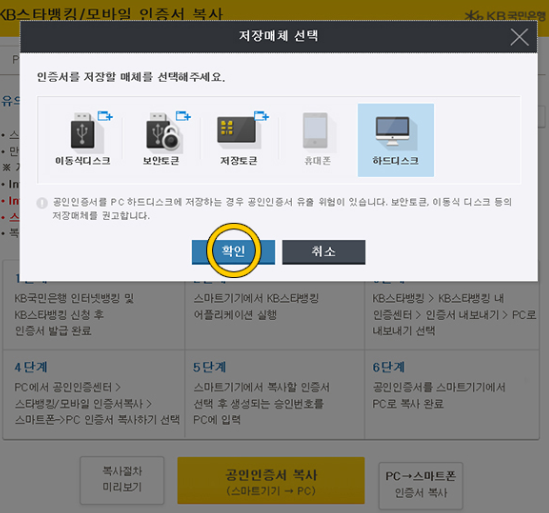Viewport: 549px width, 513px height.
Task: Click the 공인인증서 복사 yellow button
Action: pyautogui.click(x=271, y=480)
